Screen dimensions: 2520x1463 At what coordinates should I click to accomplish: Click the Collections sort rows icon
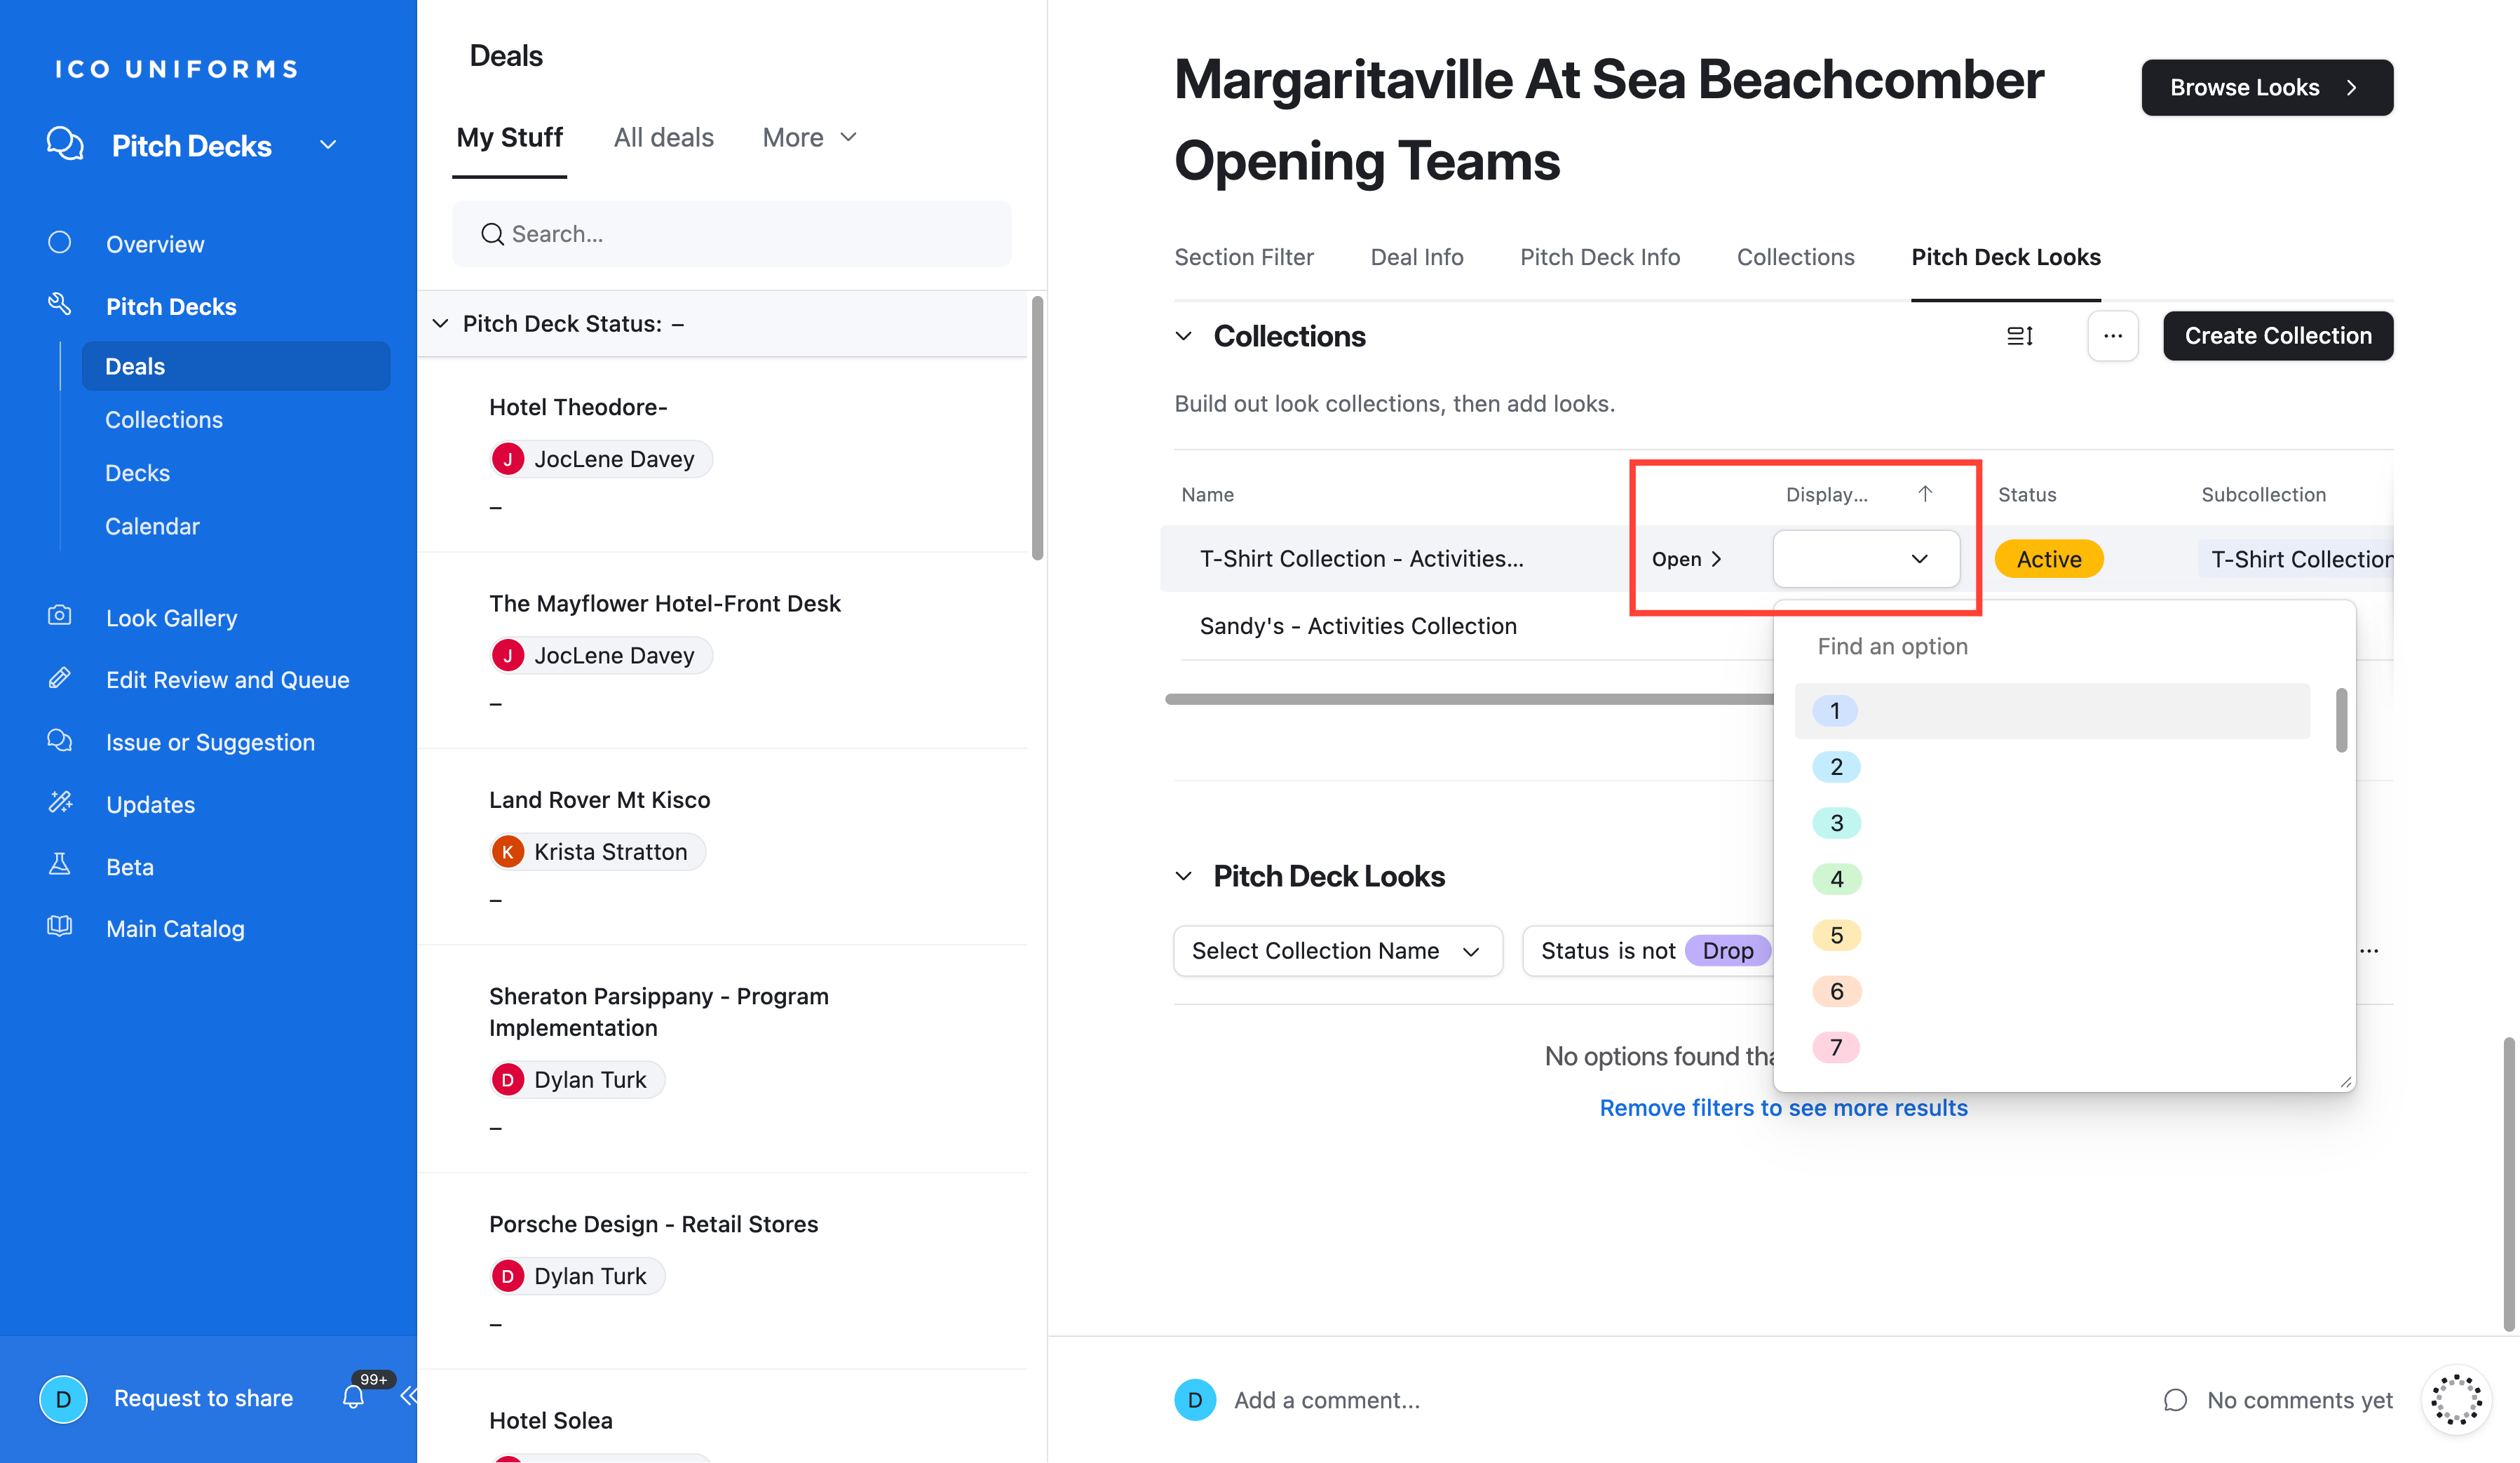[x=2019, y=336]
